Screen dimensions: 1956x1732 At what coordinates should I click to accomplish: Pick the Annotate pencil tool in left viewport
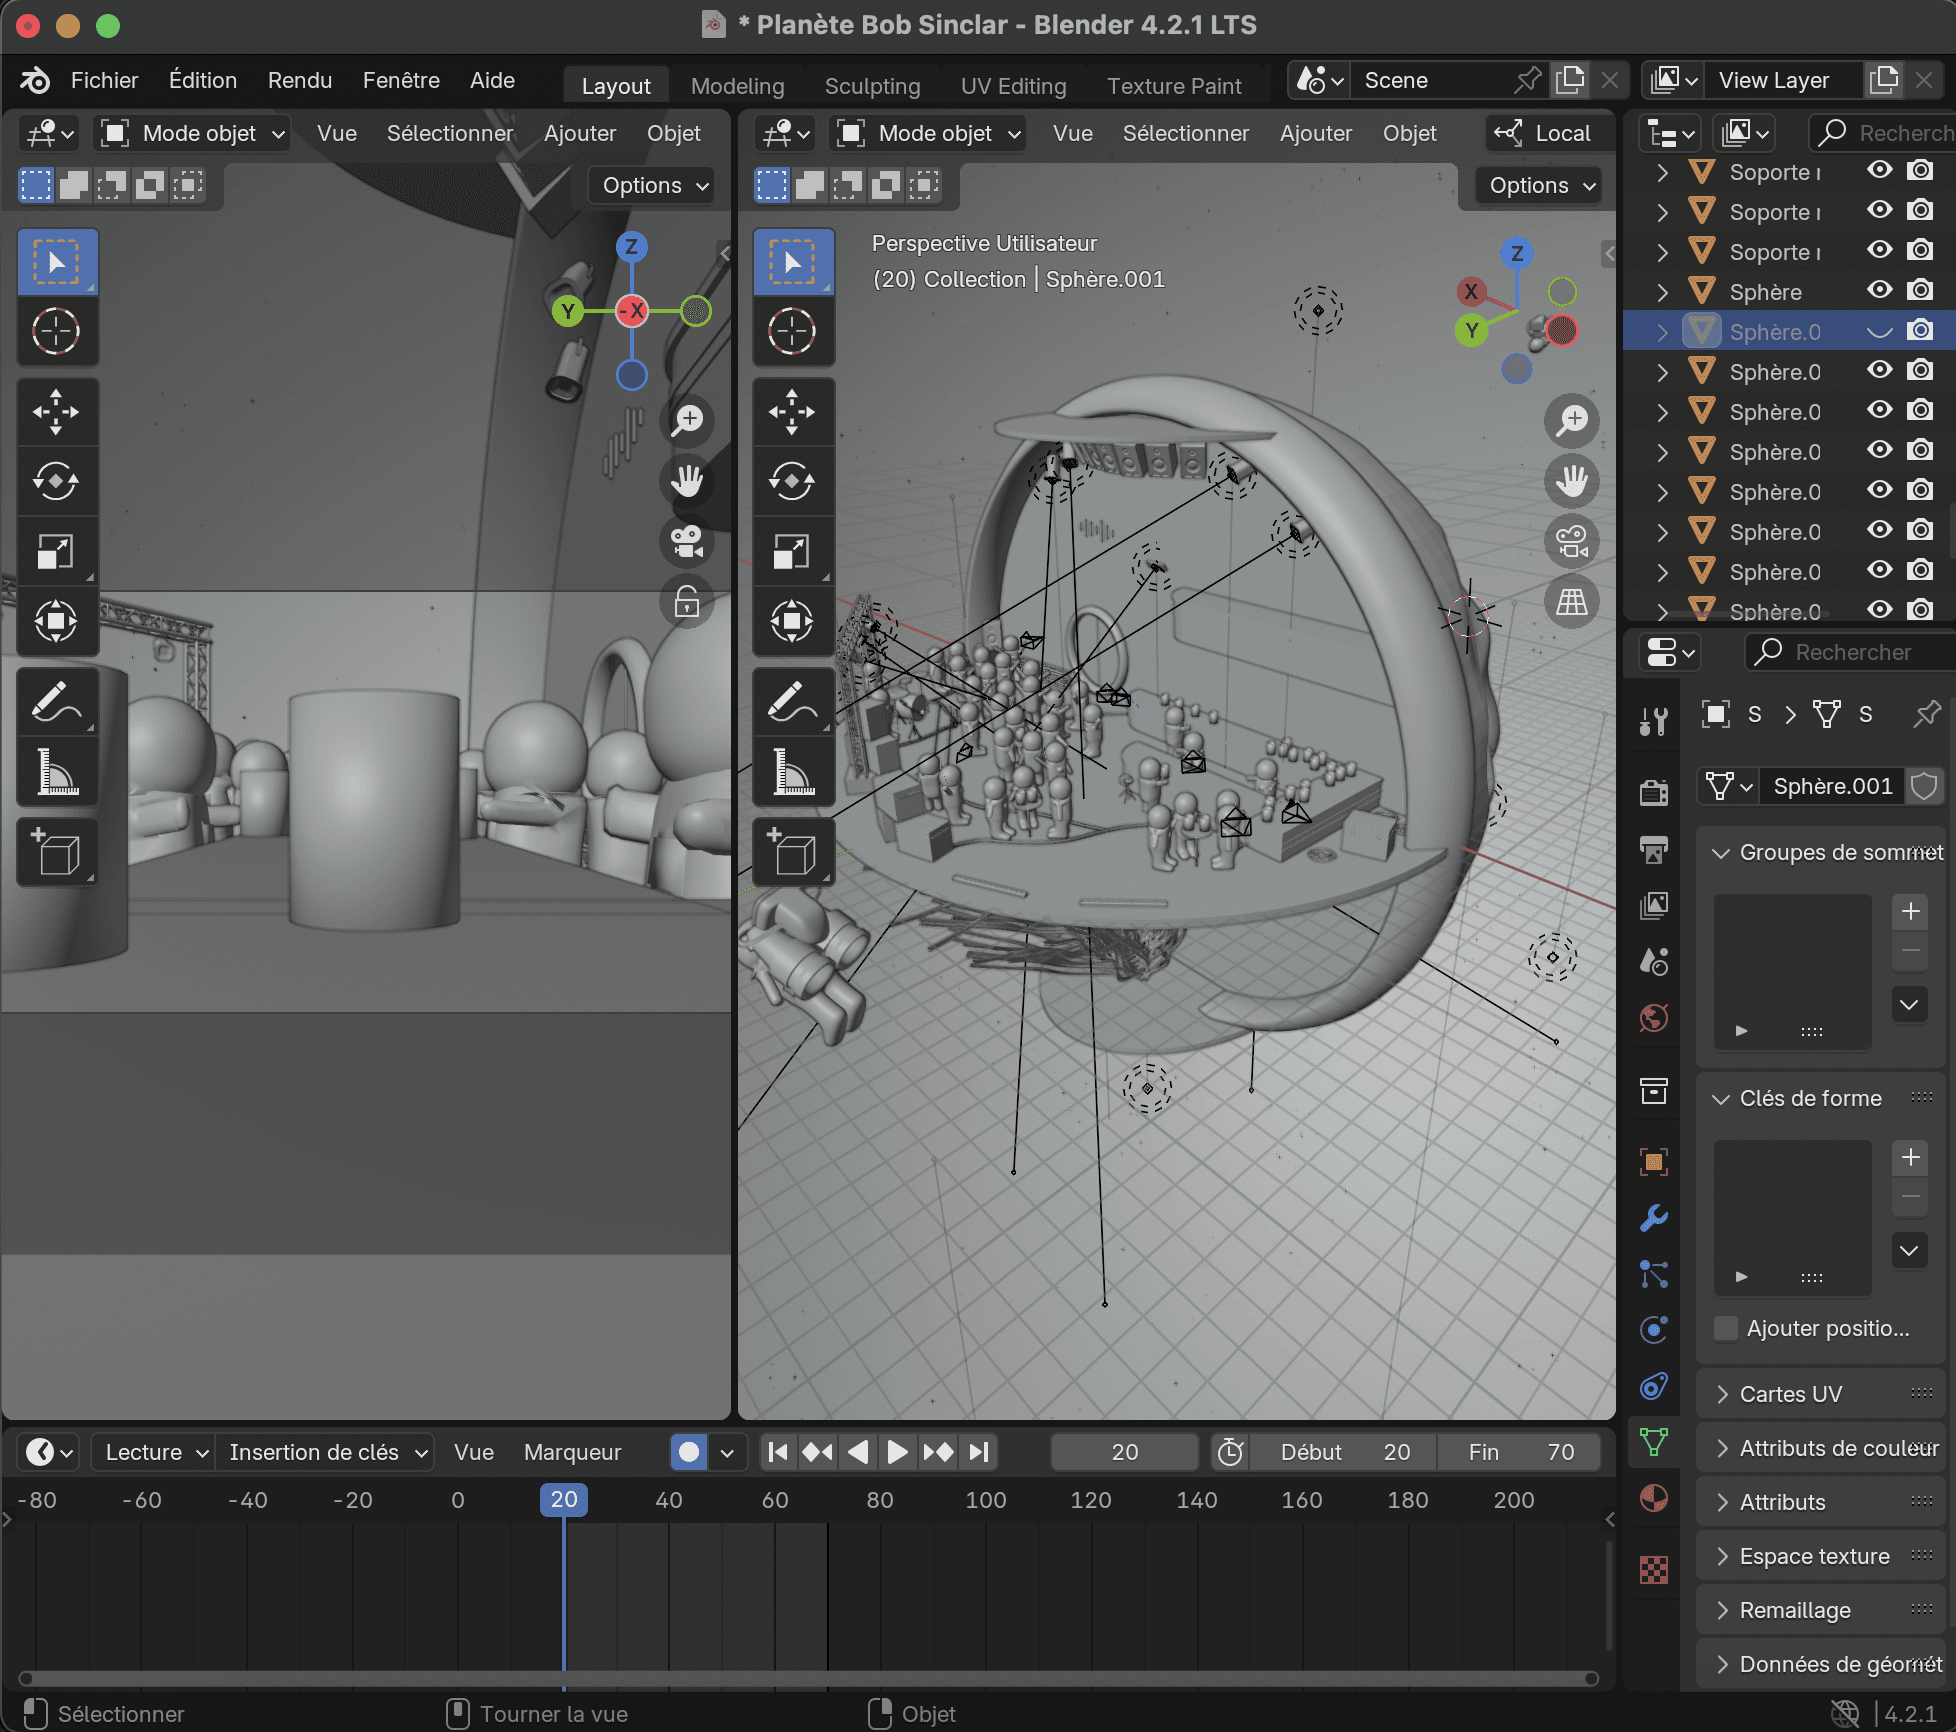[56, 703]
